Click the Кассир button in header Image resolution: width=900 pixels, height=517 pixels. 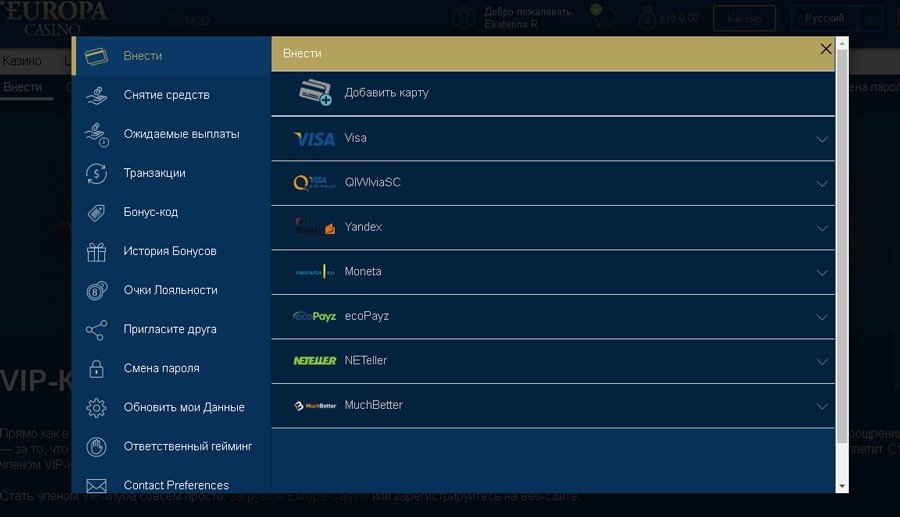pyautogui.click(x=744, y=18)
